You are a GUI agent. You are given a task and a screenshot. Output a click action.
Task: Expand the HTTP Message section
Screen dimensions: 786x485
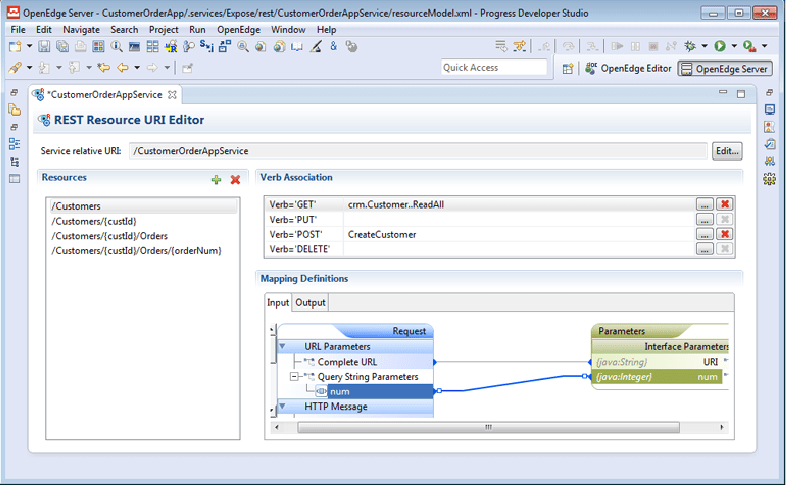(282, 406)
